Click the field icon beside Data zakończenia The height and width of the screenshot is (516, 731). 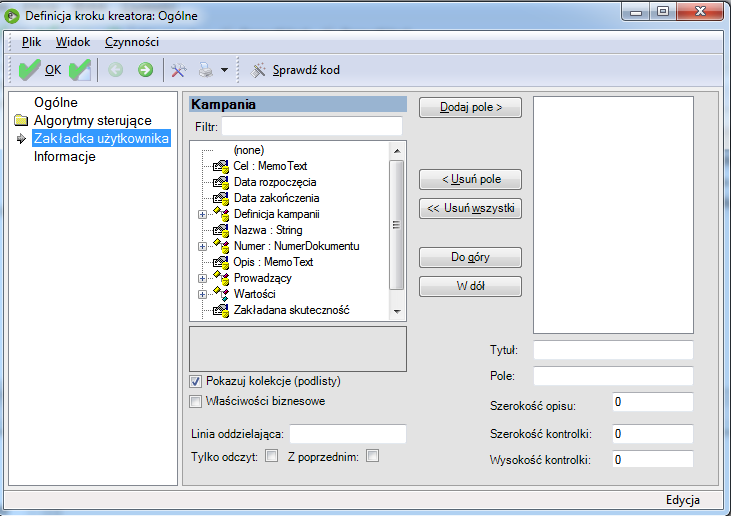(221, 199)
